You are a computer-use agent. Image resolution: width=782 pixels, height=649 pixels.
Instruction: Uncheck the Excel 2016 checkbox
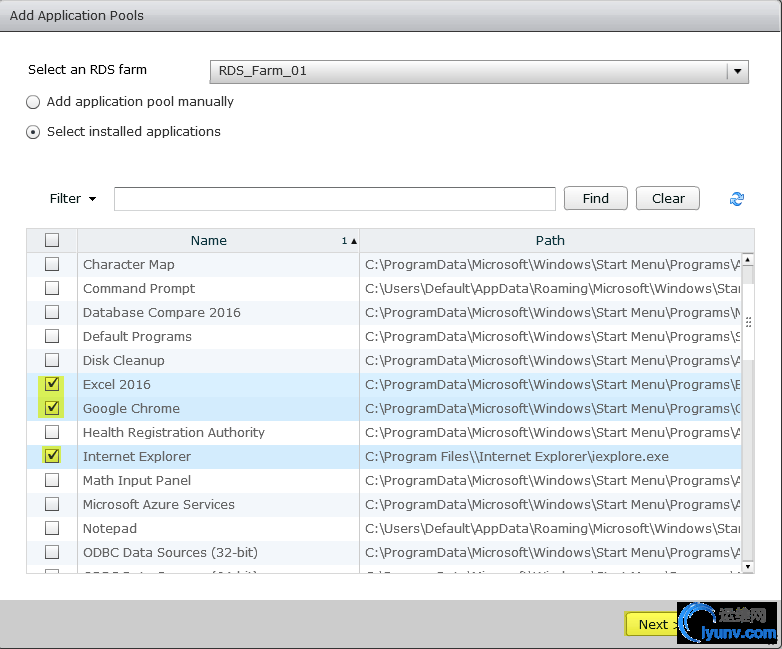52,384
